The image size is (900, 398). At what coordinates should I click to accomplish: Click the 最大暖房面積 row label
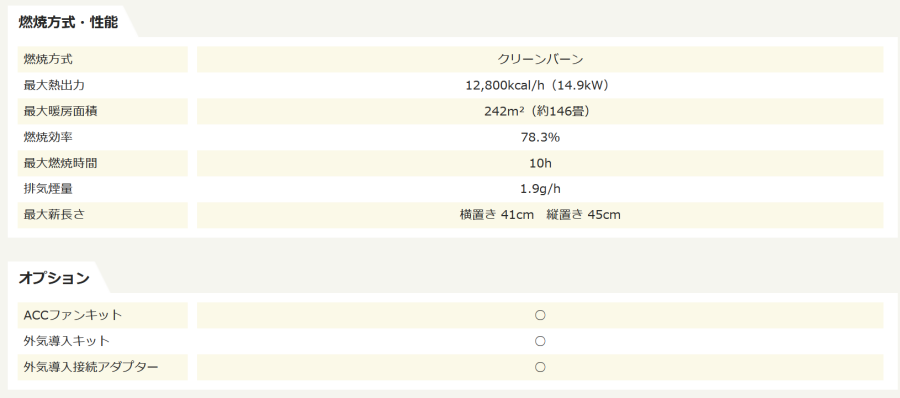click(x=103, y=111)
